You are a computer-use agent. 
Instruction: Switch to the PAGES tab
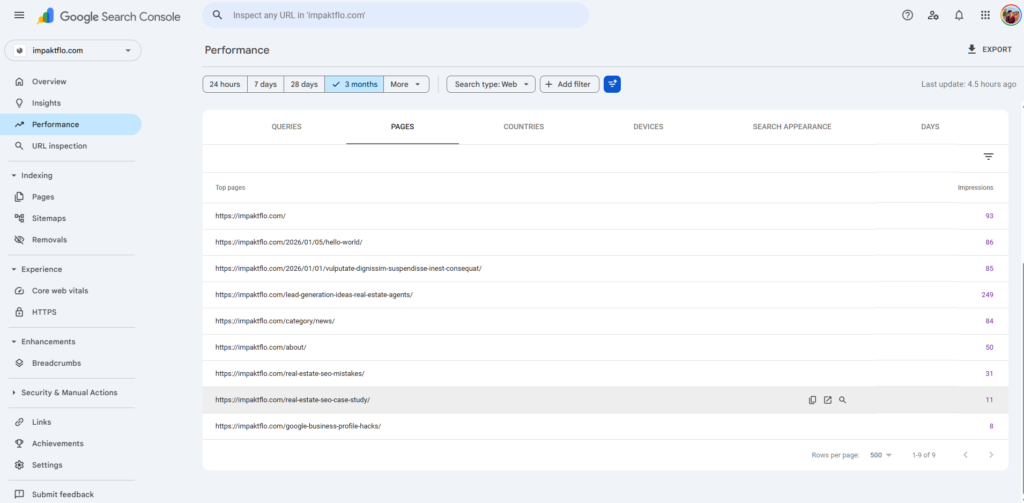click(402, 127)
